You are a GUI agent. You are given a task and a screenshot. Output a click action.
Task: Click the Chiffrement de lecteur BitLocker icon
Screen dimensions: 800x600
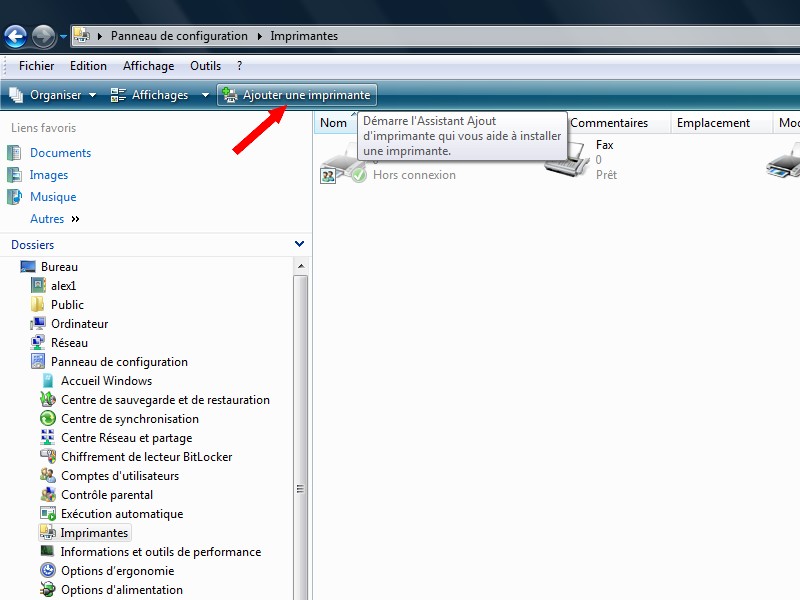pos(47,457)
